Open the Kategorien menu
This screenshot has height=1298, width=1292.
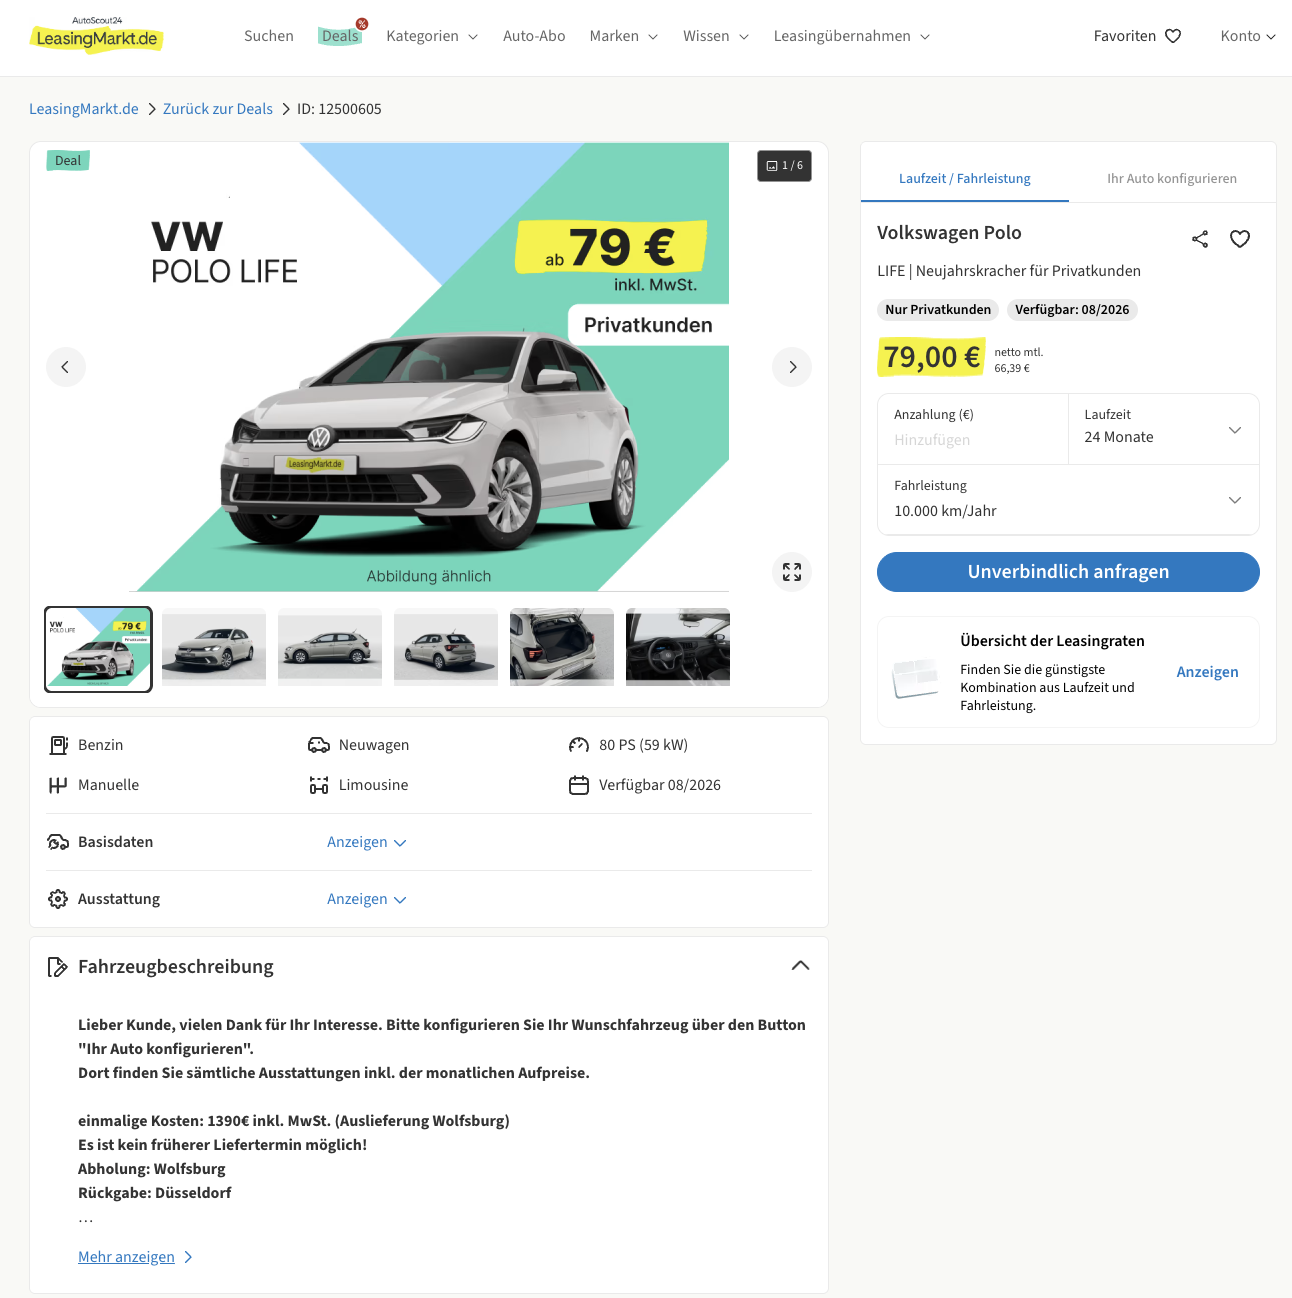click(x=432, y=36)
